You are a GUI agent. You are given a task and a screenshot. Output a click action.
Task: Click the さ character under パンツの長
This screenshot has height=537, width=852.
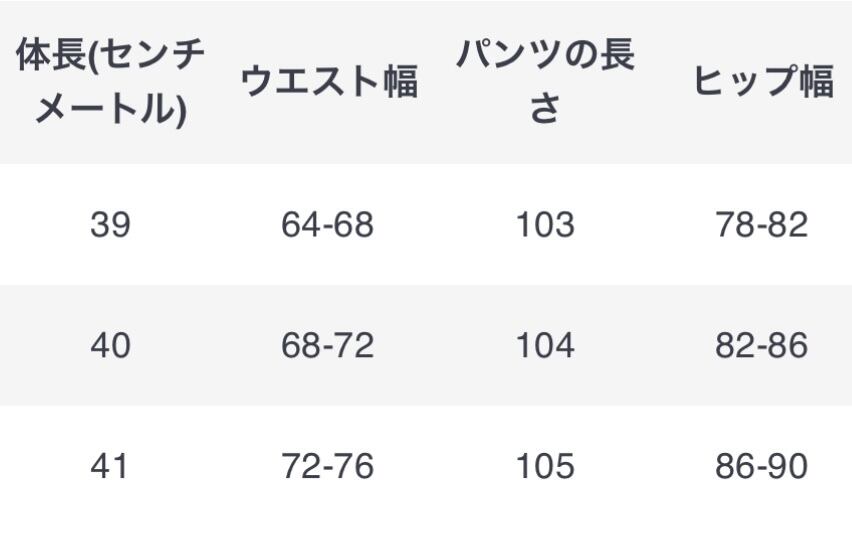[x=545, y=108]
